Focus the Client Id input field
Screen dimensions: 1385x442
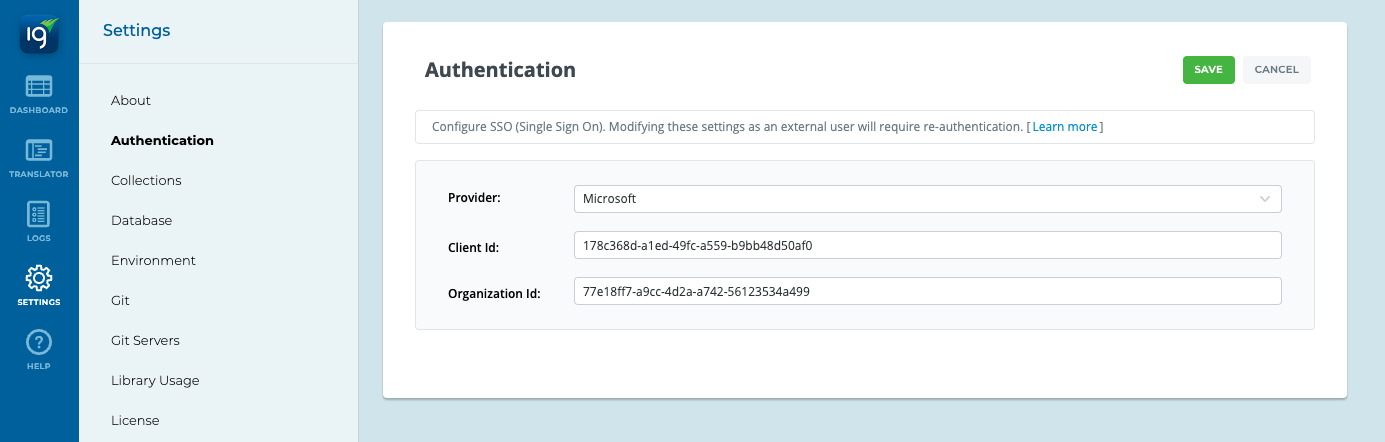tap(927, 245)
